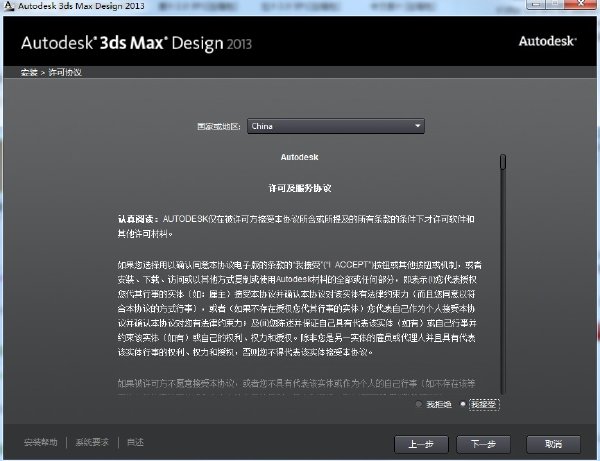
Task: Click the Autodesk app icon in title bar
Action: [x=8, y=6]
